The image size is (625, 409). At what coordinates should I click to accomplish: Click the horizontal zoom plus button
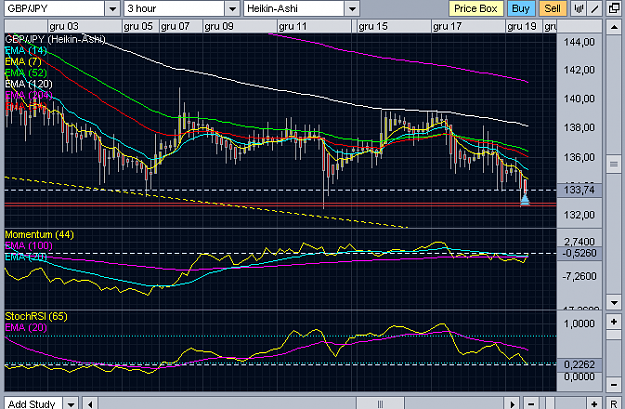pos(594,403)
